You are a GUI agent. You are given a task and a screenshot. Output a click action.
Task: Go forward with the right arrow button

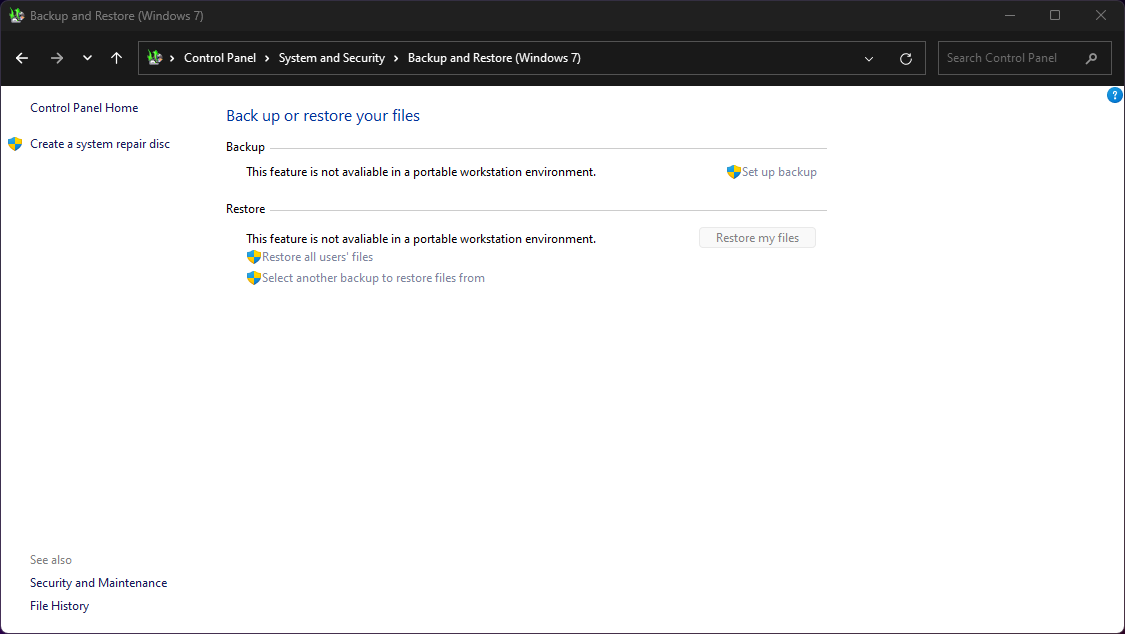pyautogui.click(x=57, y=58)
